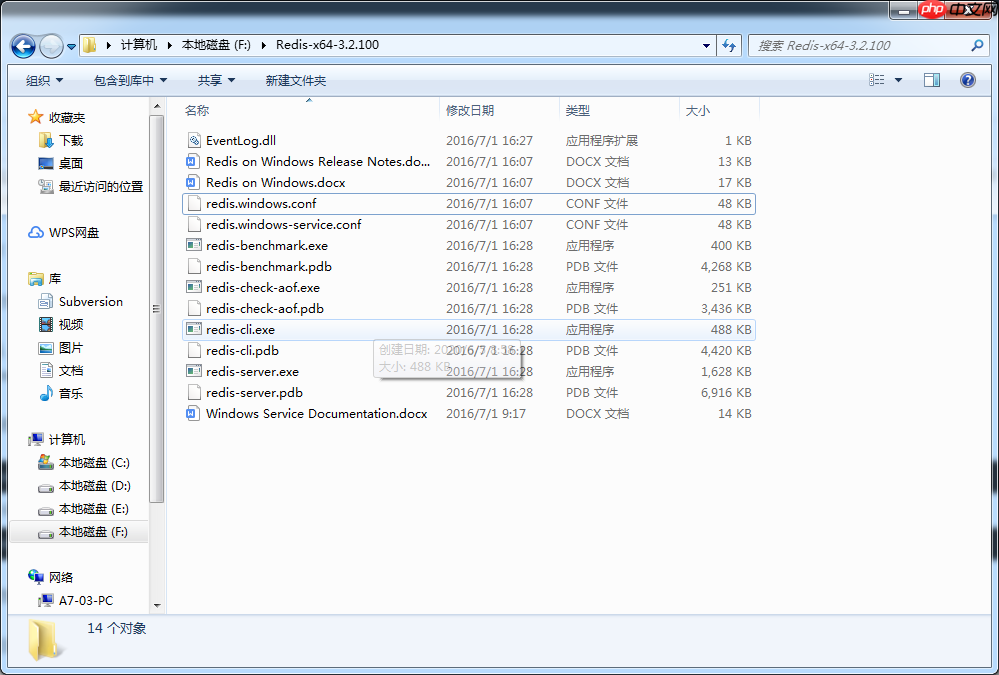
Task: Select the redis-benchmark.pdb file icon
Action: point(194,266)
